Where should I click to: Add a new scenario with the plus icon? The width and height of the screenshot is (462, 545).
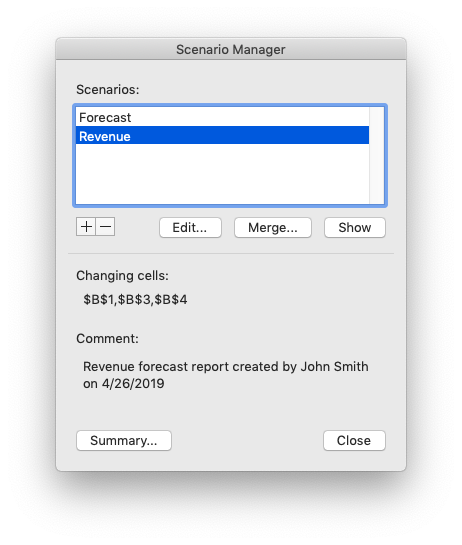coord(86,227)
